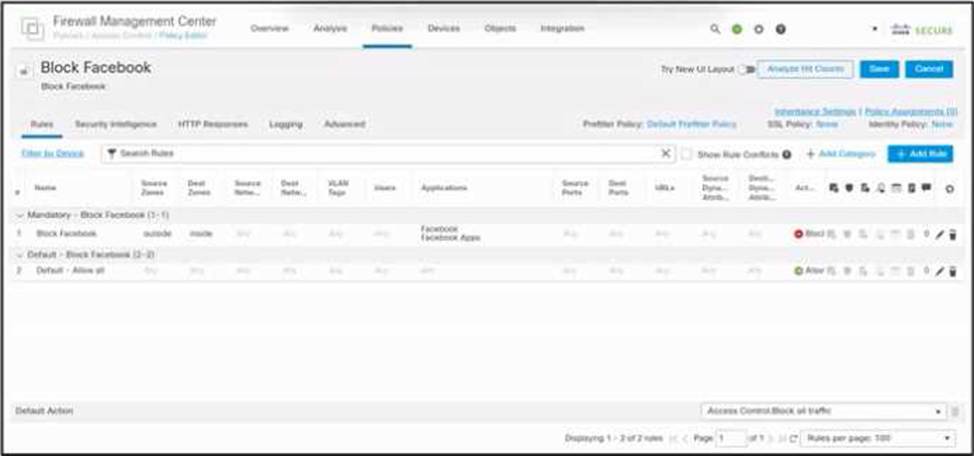This screenshot has width=974, height=456.
Task: Click the filter funnel icon in Search Rules
Action: (x=112, y=153)
